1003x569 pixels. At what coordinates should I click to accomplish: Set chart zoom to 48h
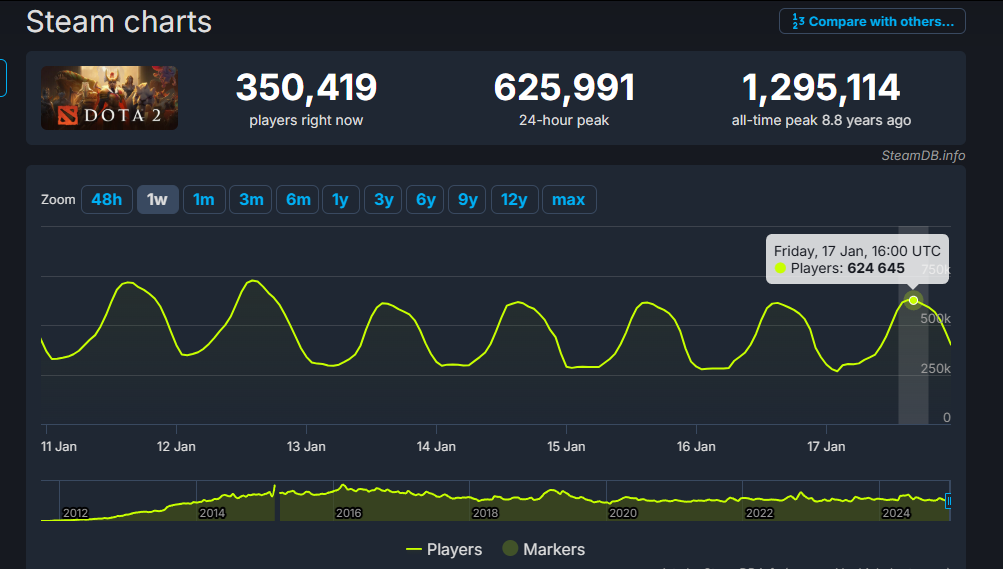click(x=106, y=199)
